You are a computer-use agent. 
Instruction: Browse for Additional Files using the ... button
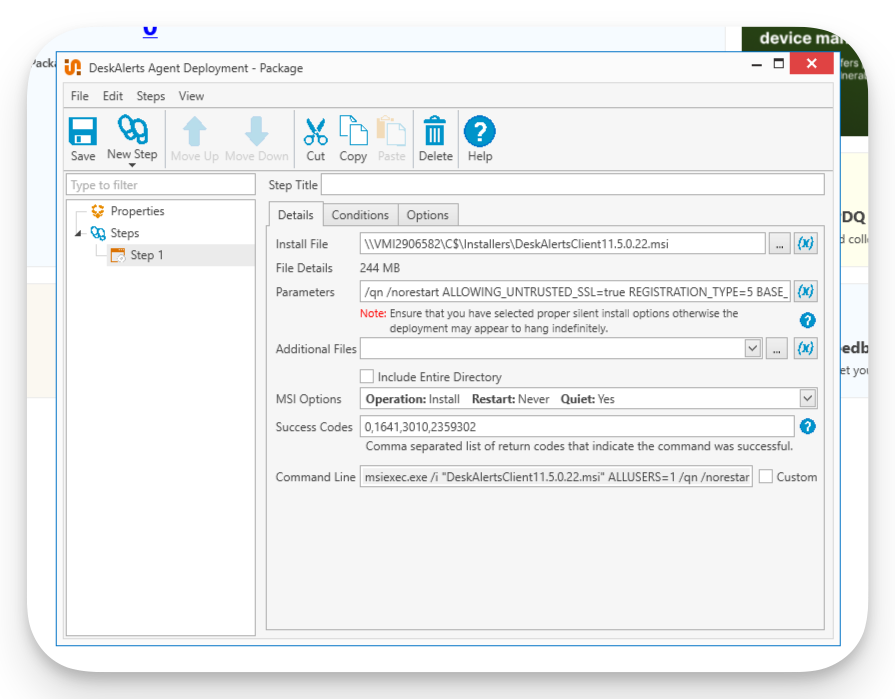click(x=777, y=348)
